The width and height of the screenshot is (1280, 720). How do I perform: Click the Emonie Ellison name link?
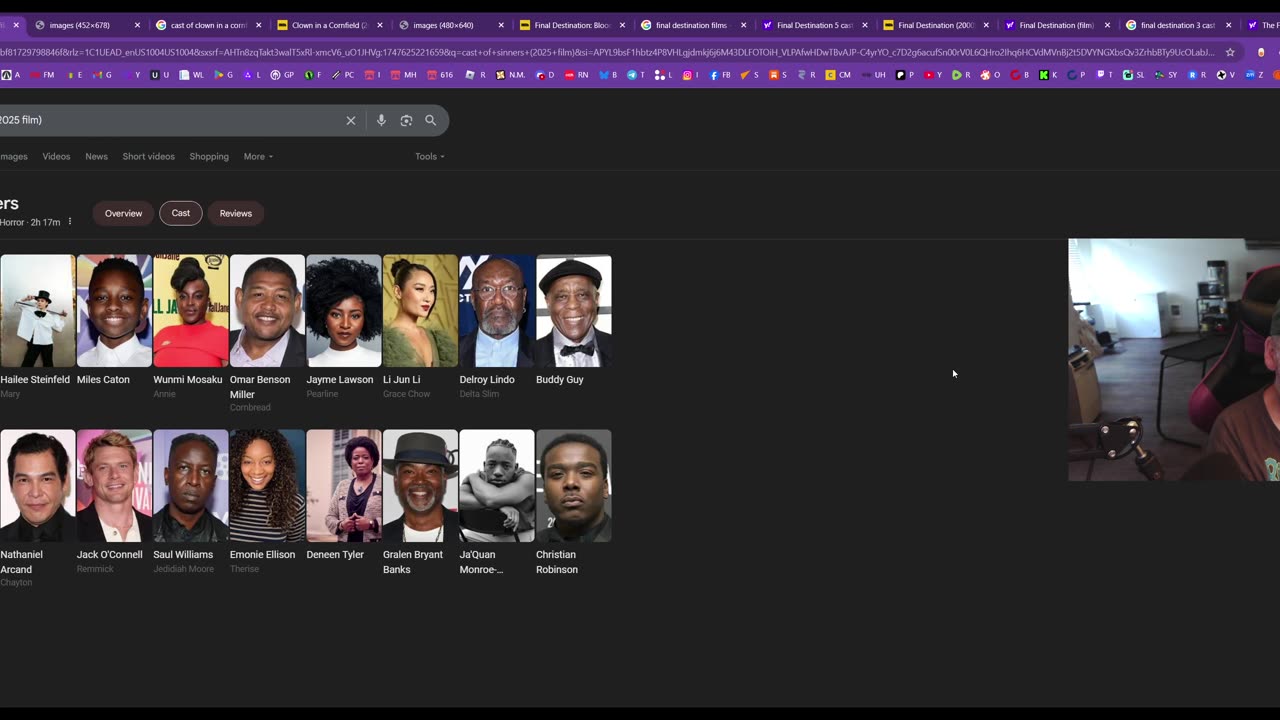pos(263,555)
